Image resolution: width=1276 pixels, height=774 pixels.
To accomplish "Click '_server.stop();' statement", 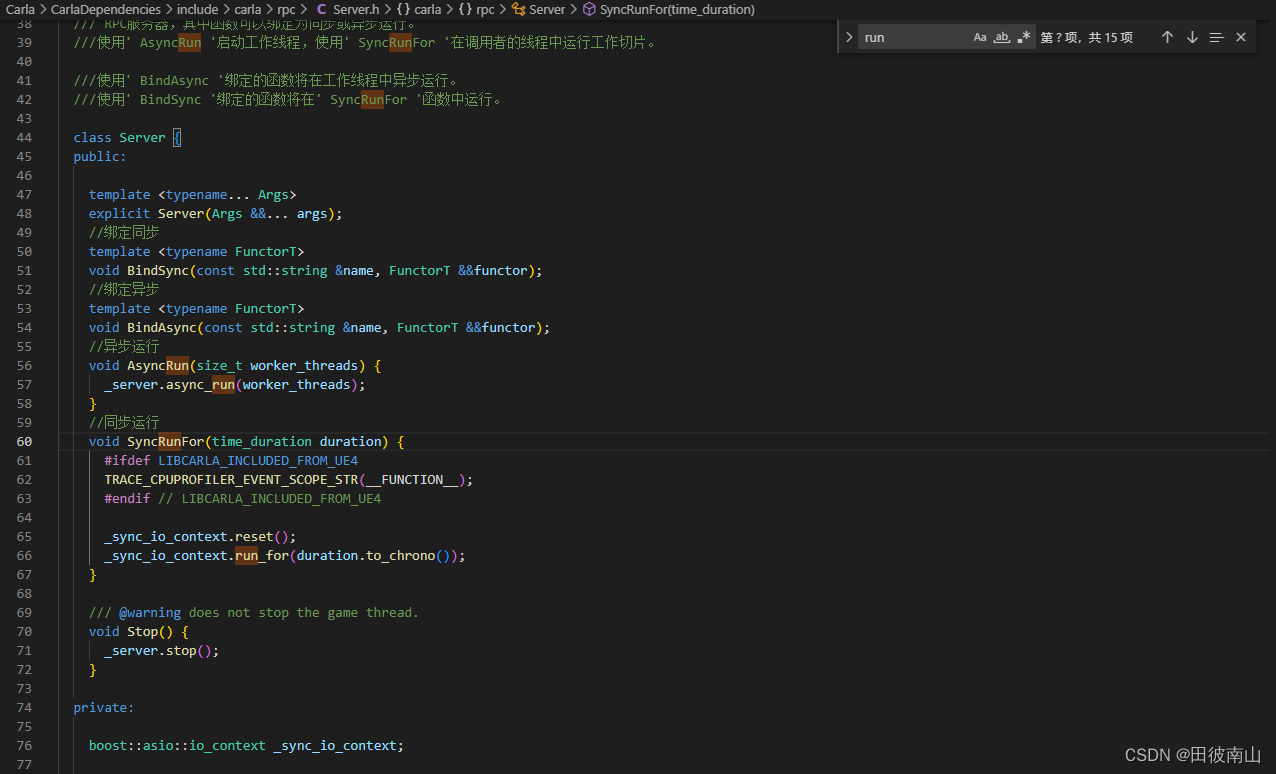I will [x=162, y=650].
